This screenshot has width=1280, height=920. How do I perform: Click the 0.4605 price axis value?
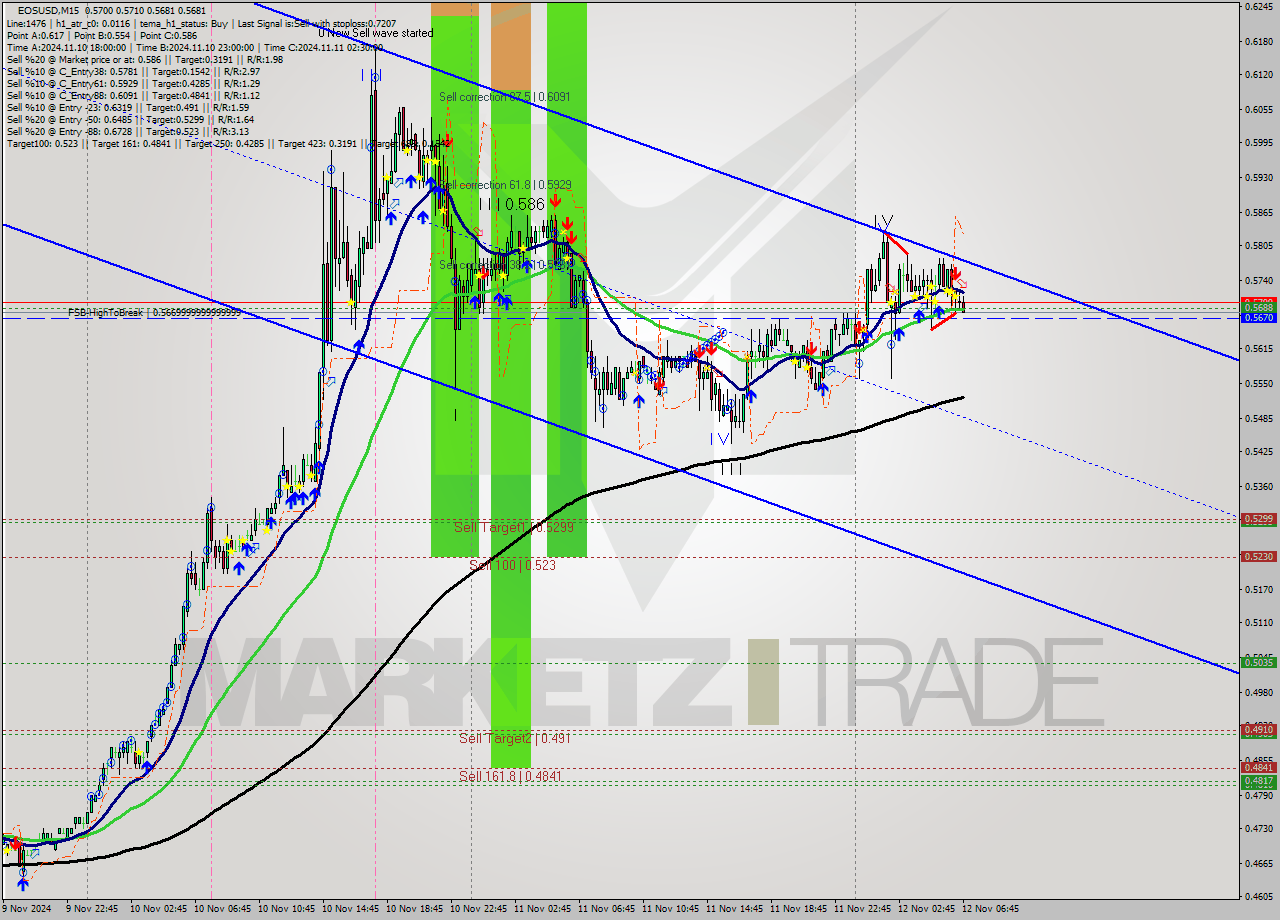click(x=1257, y=896)
